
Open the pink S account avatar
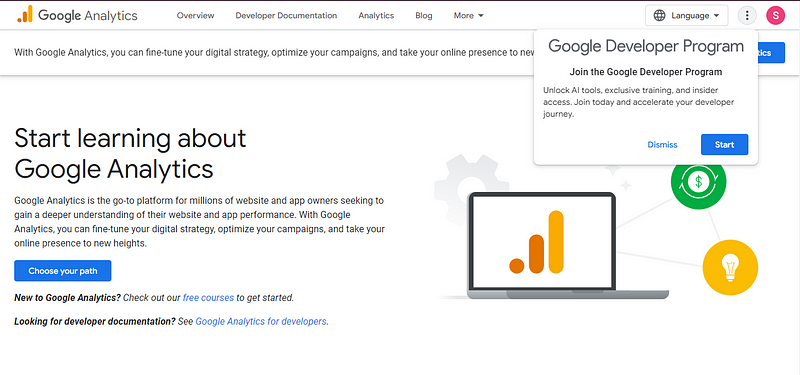point(775,16)
